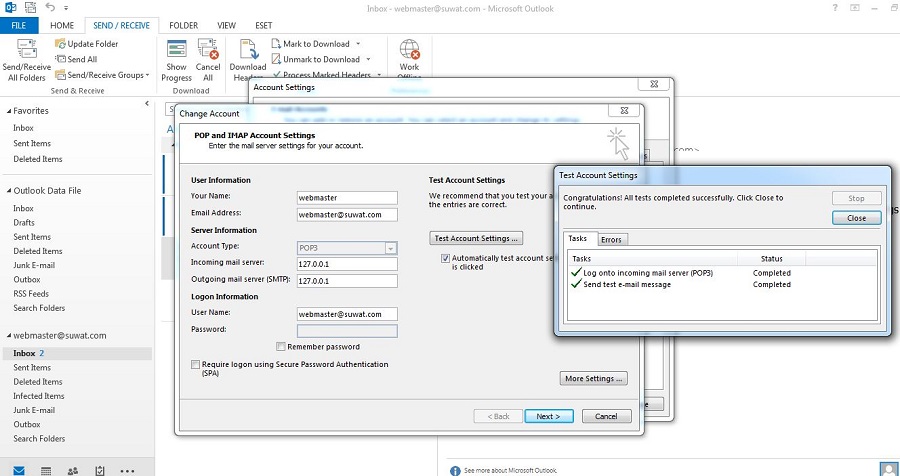Open quick access toolbar customize arrow
900x476 pixels.
click(67, 8)
